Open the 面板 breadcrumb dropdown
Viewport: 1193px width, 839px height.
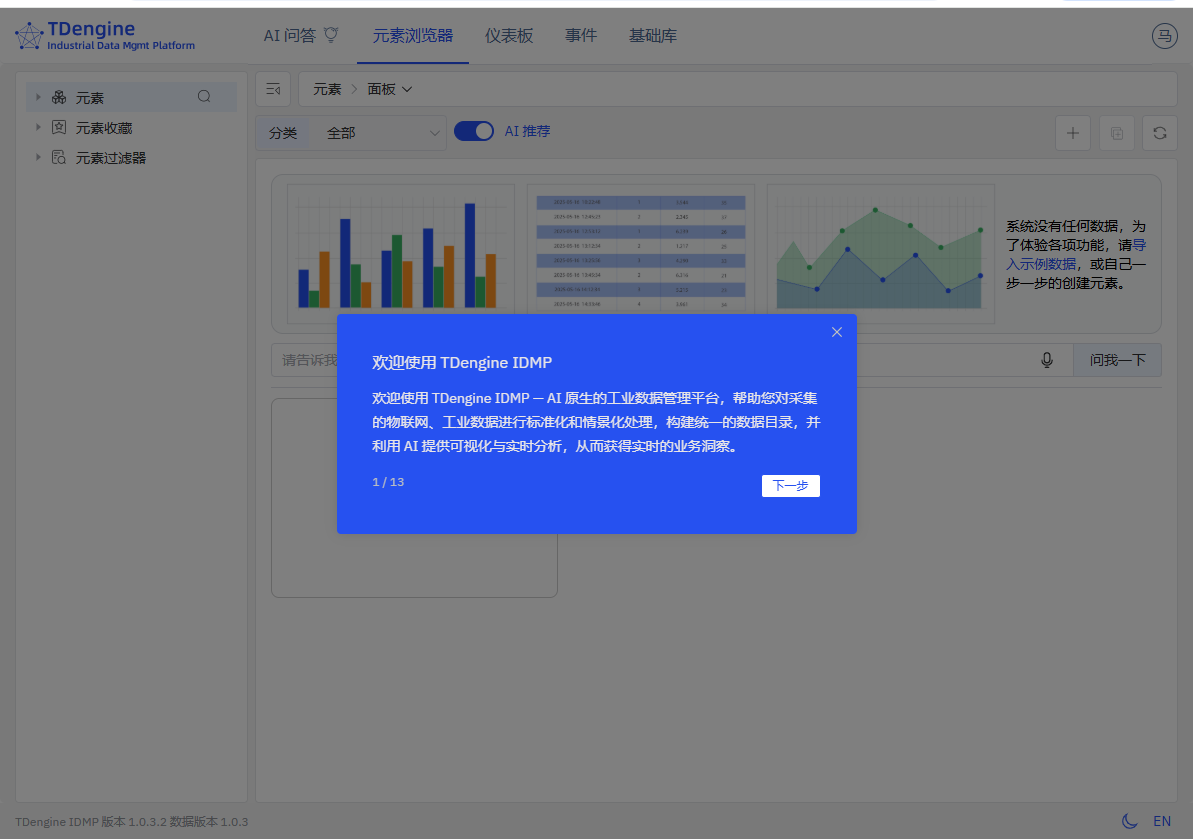click(390, 90)
